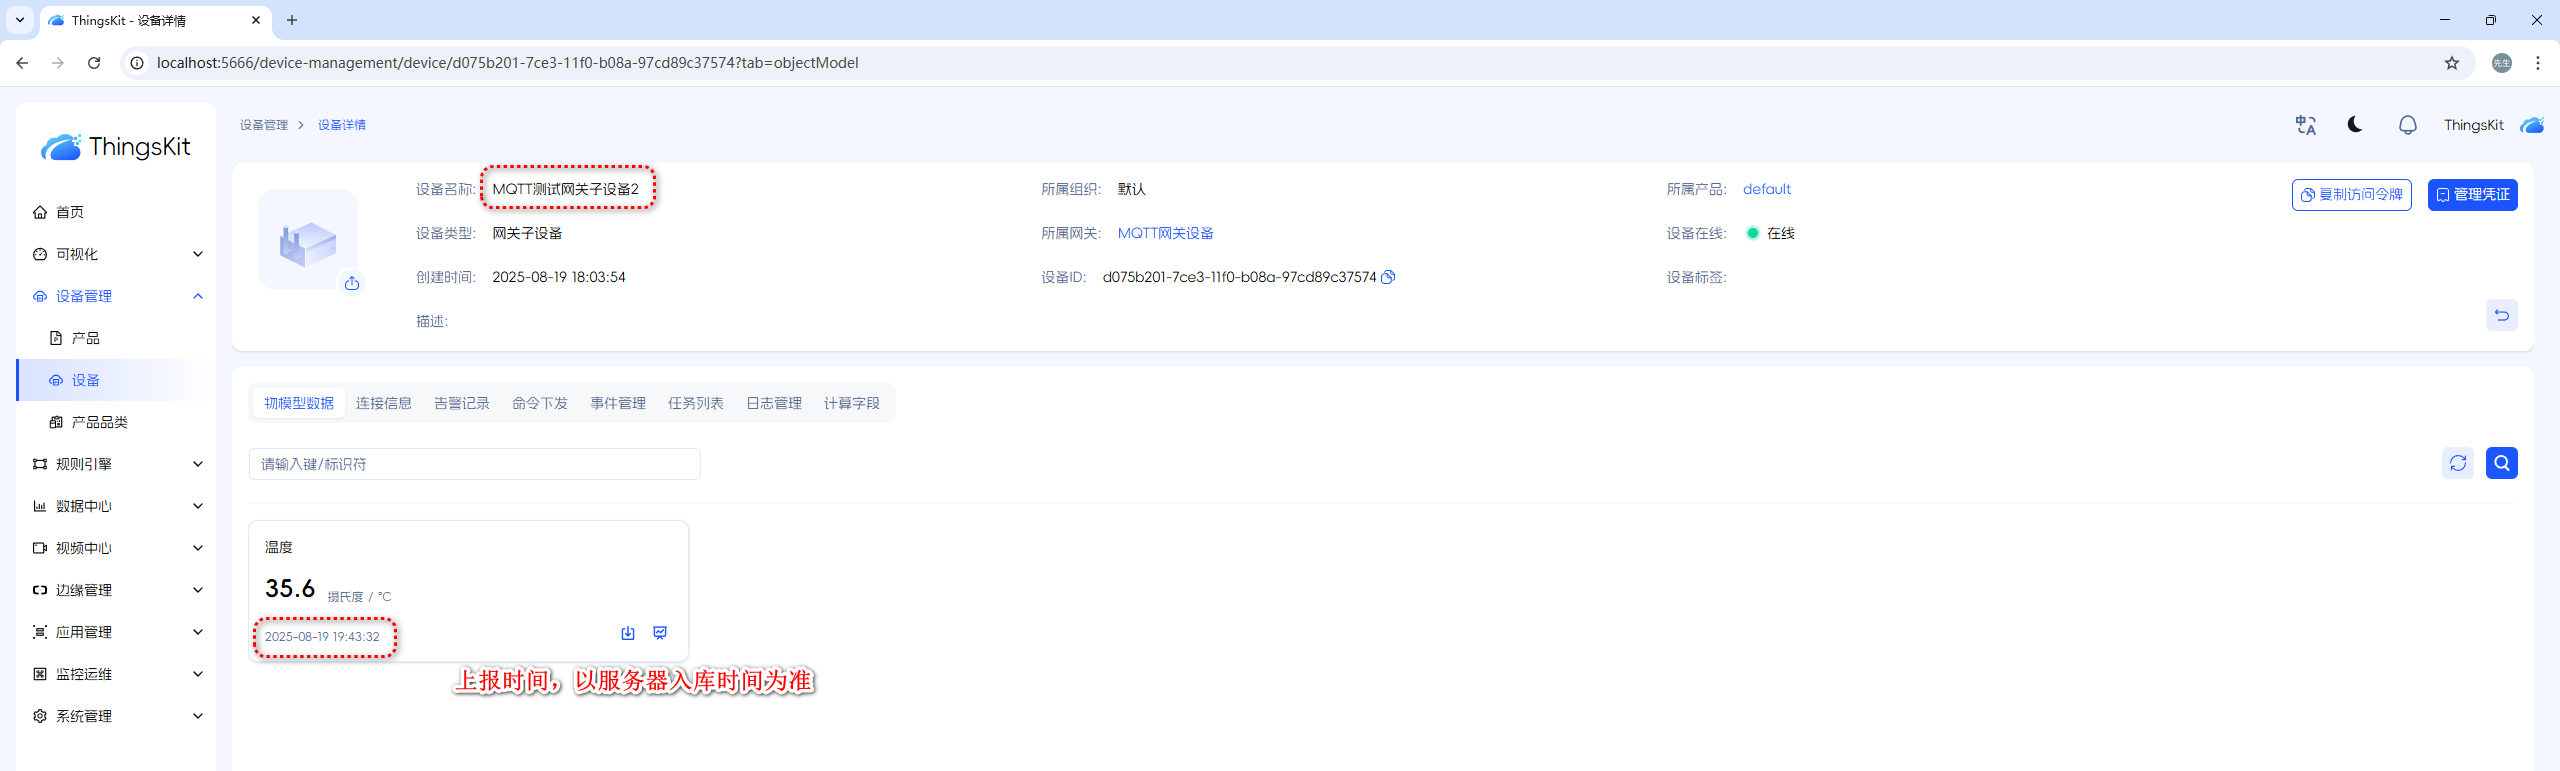Click the language translation icon
2560x771 pixels.
2305,125
